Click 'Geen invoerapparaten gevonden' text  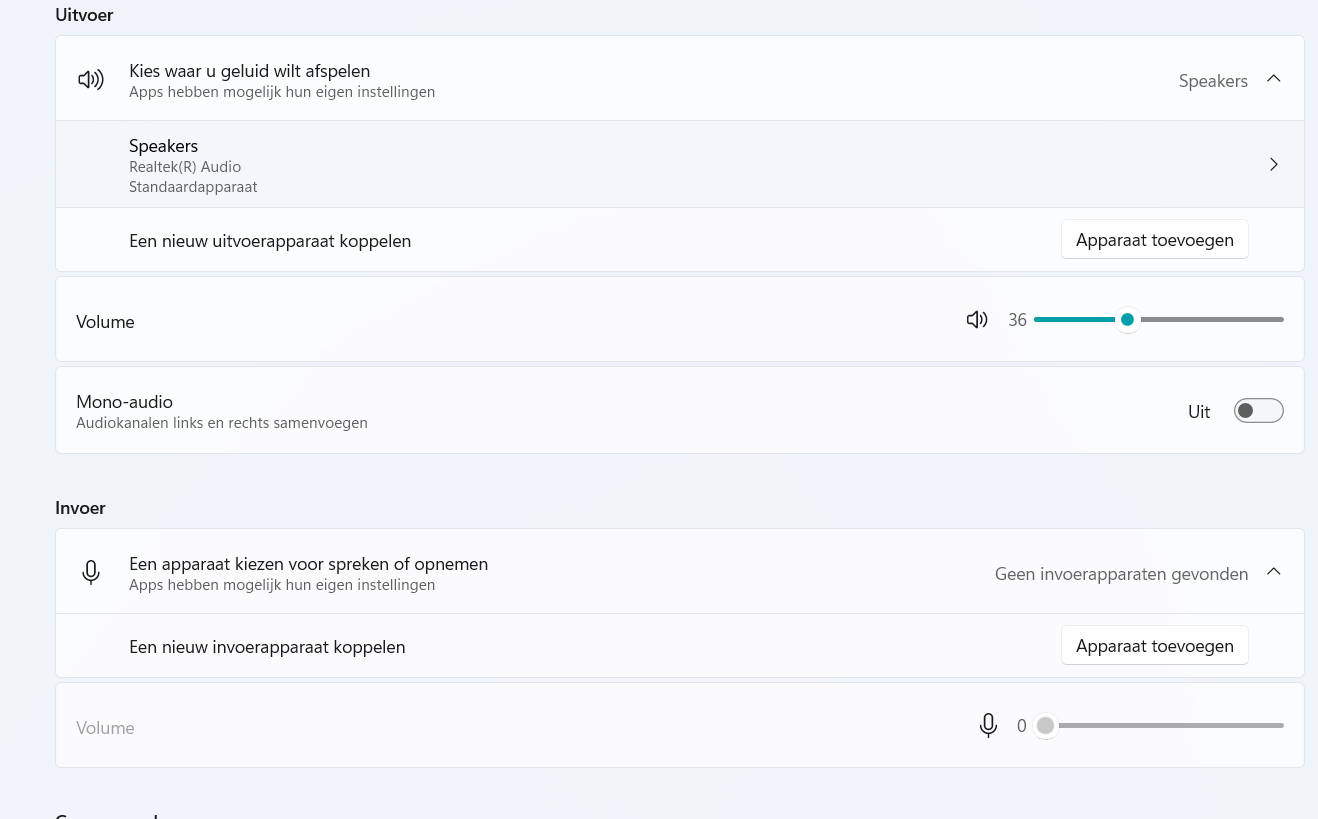coord(1121,574)
